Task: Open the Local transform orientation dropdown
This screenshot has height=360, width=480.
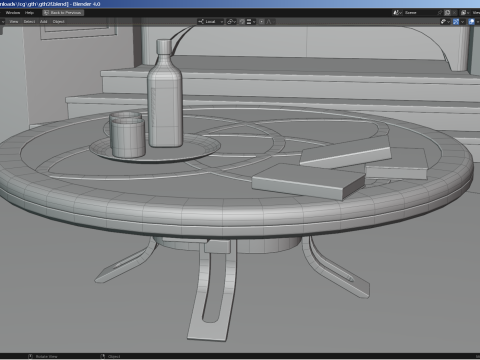Action: tap(210, 22)
